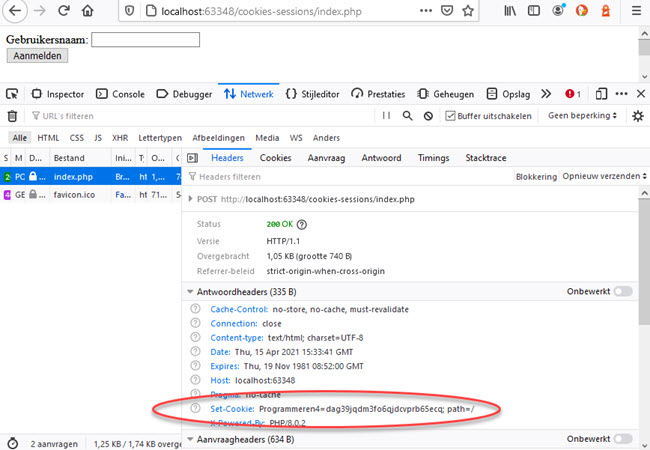Open the Opslag tab

(x=508, y=94)
